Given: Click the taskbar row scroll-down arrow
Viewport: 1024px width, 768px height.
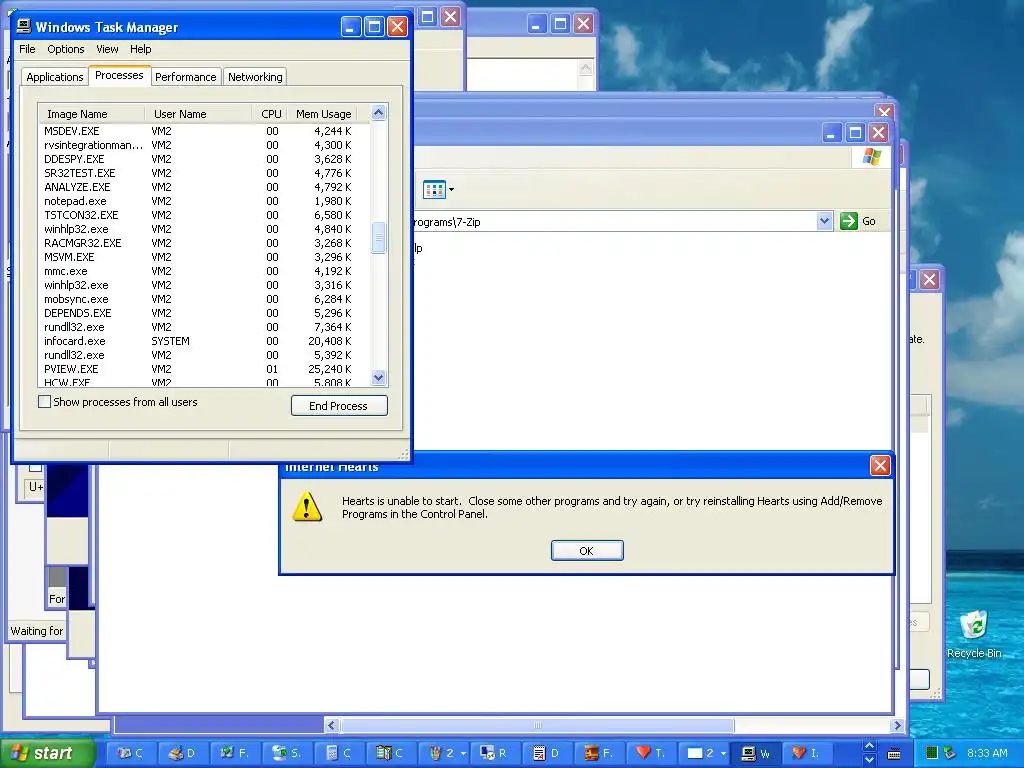Looking at the screenshot, I should [869, 760].
